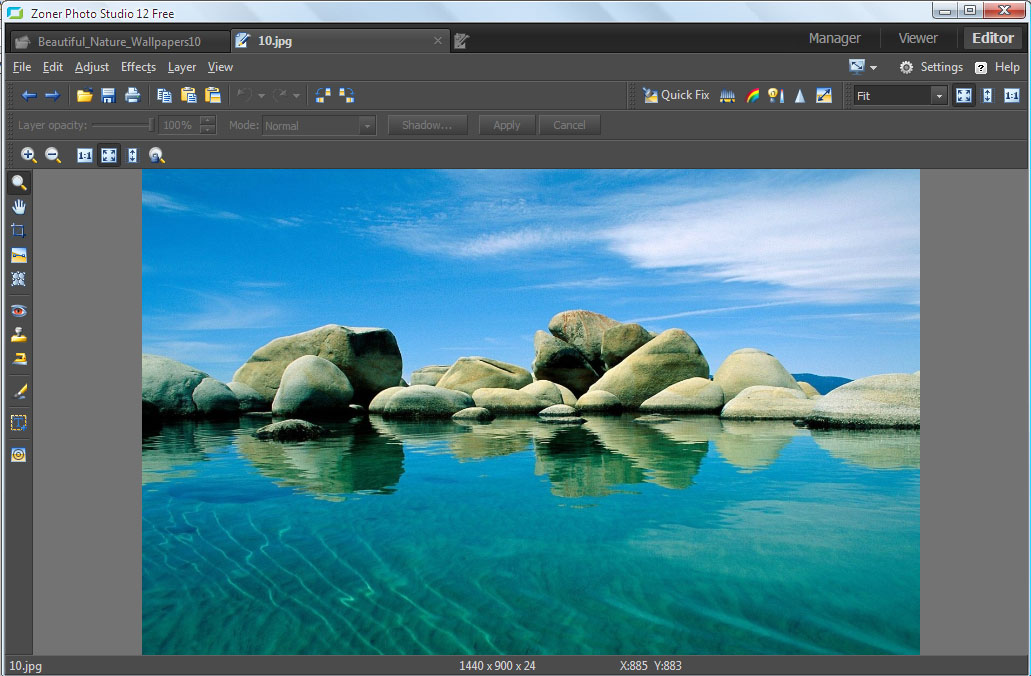Rotate the image left
Screen dimensions: 1031x676
323,95
